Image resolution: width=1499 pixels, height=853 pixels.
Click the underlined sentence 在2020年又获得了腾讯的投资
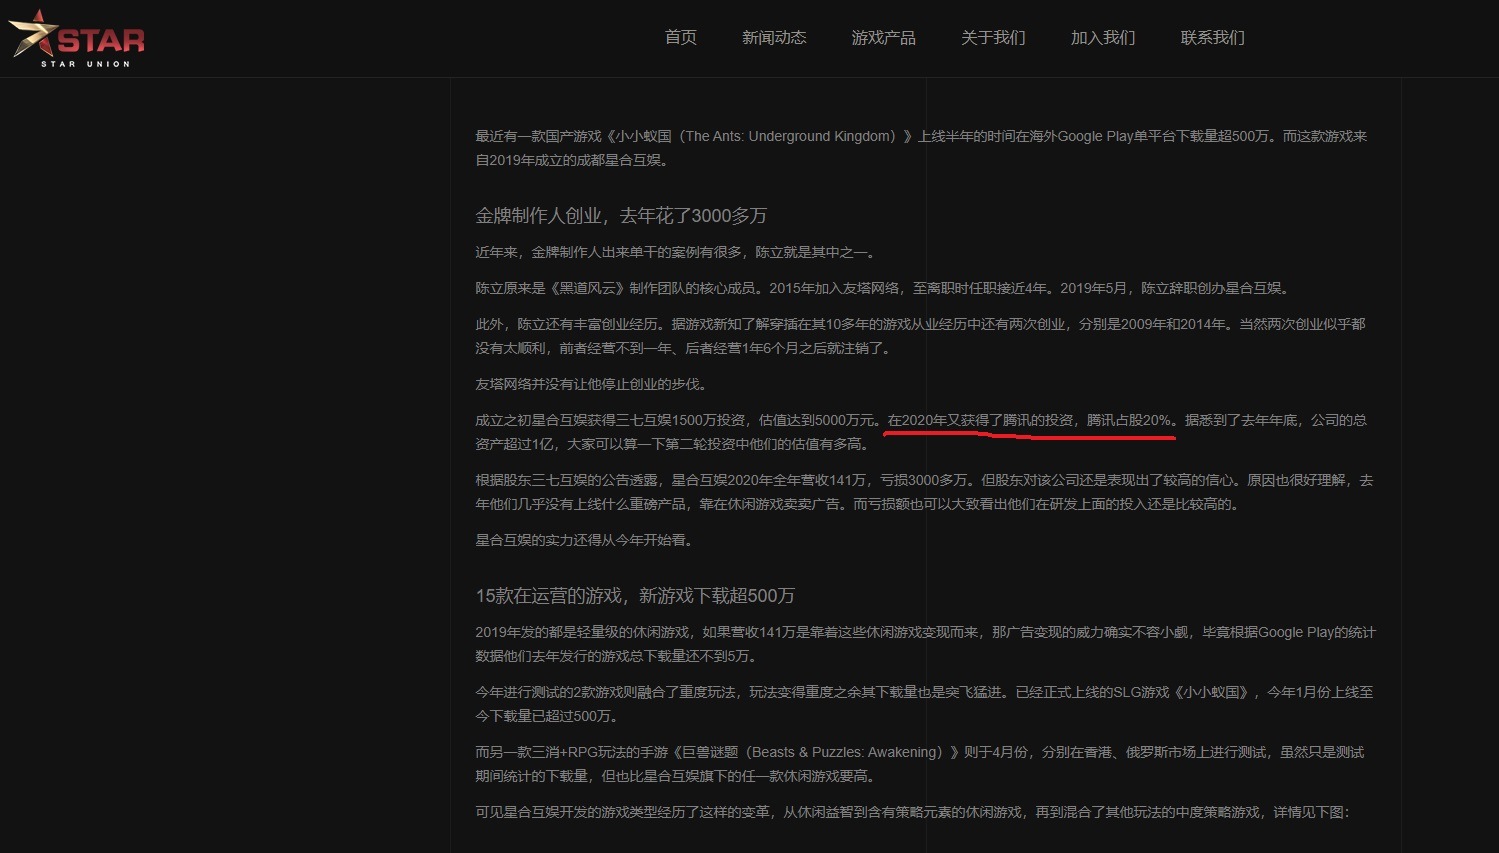[1030, 420]
